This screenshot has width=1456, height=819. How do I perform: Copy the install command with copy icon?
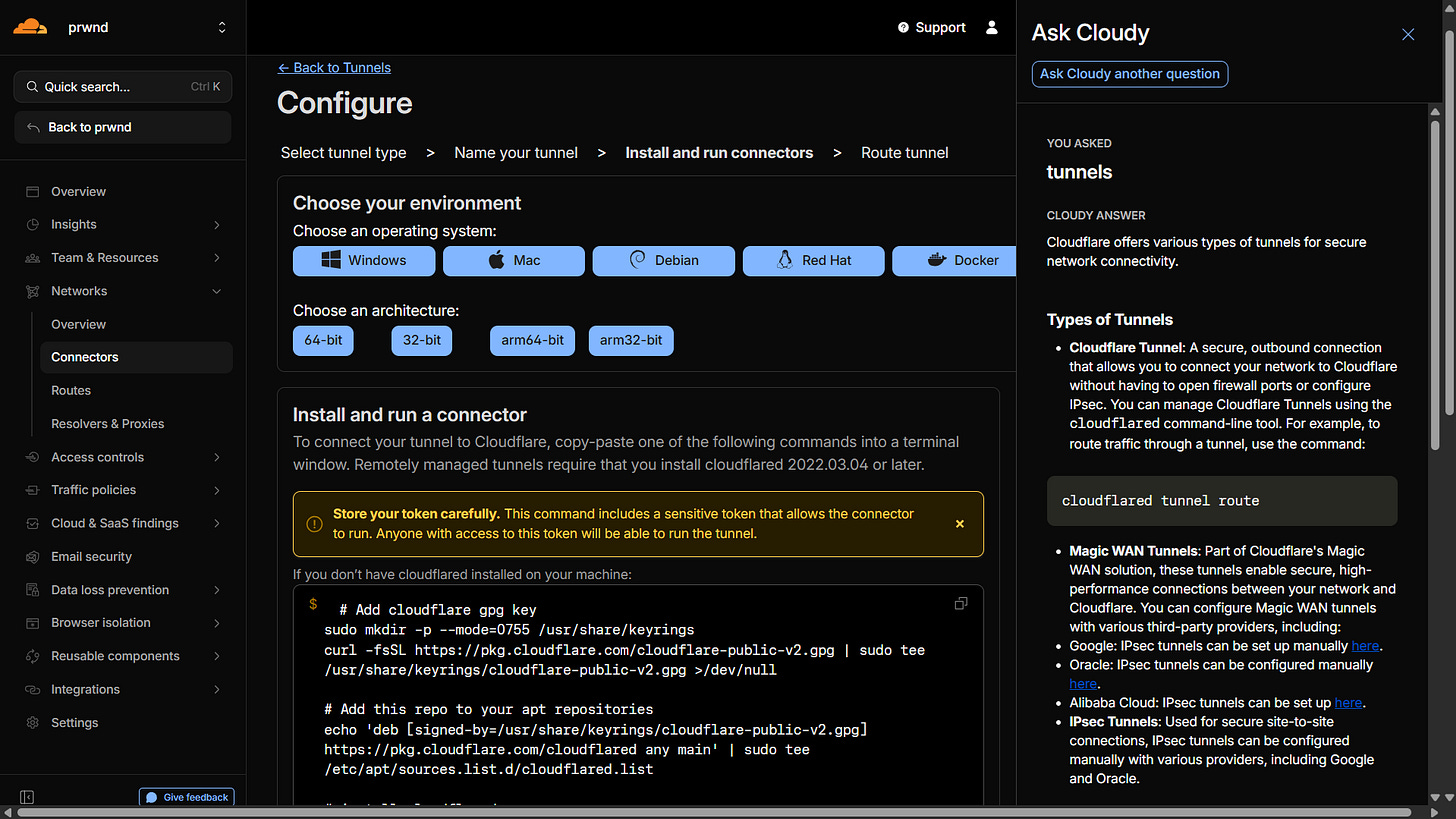961,603
